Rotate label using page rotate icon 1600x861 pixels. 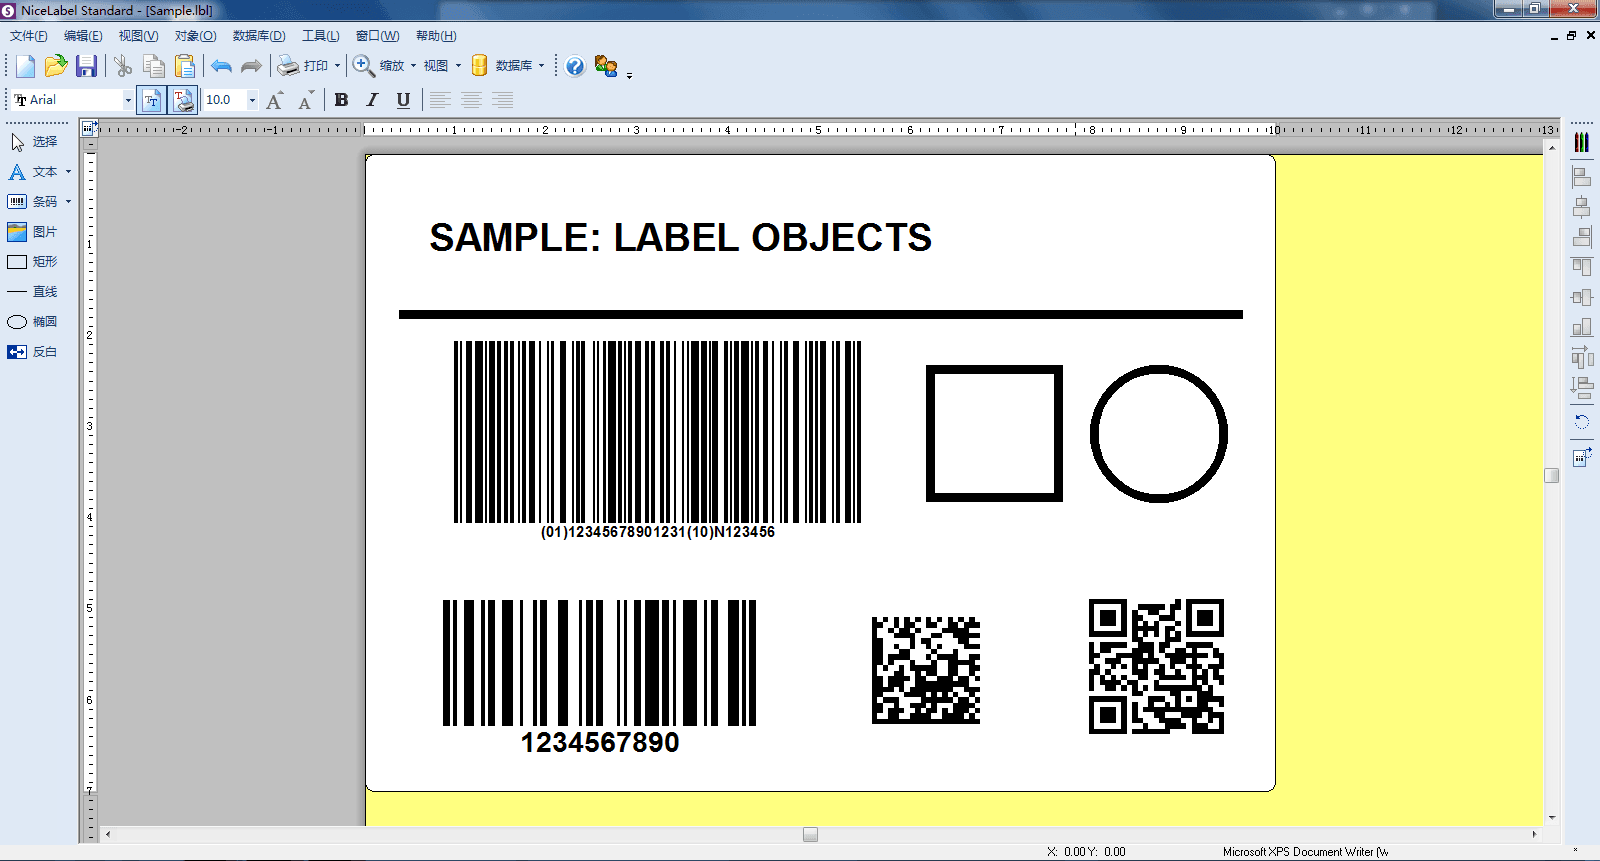1581,456
